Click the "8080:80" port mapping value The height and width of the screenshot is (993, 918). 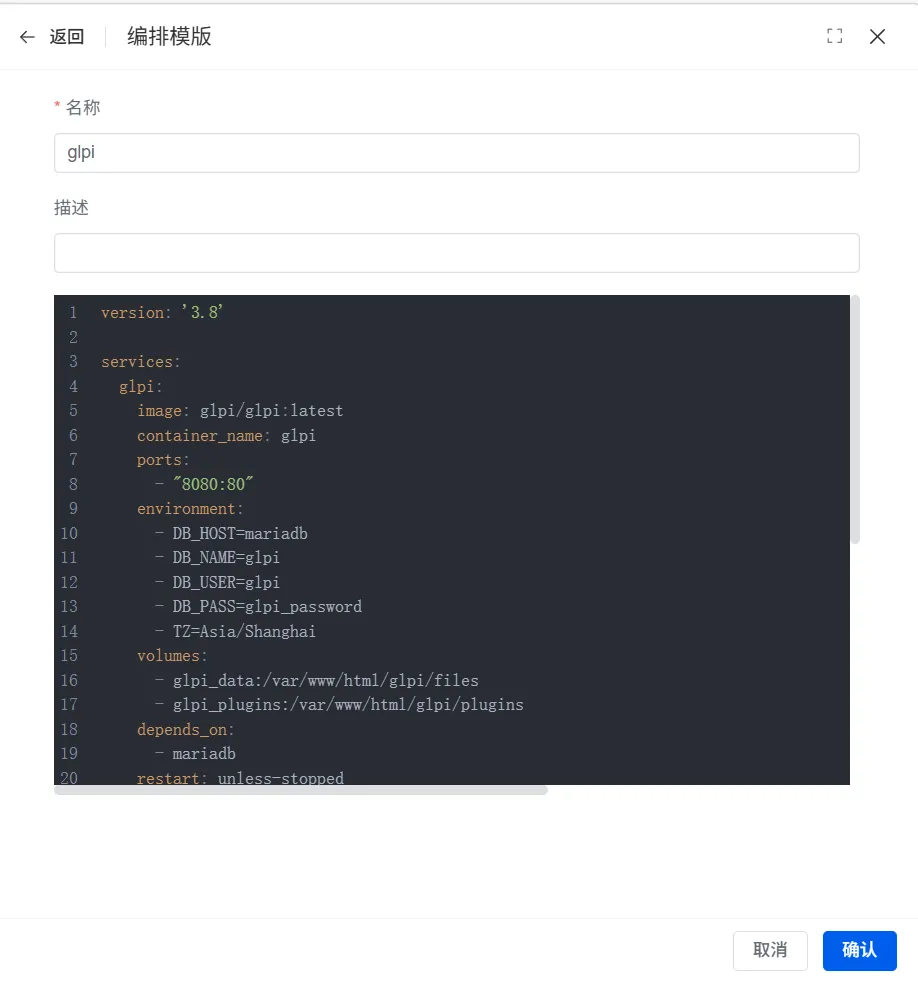pos(213,484)
